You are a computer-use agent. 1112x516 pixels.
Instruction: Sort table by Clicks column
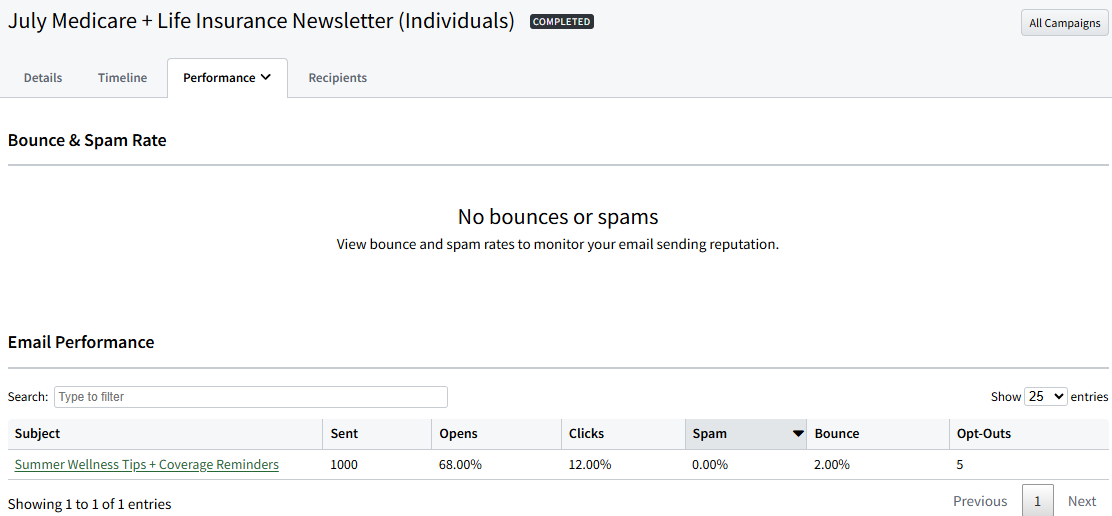pos(623,434)
